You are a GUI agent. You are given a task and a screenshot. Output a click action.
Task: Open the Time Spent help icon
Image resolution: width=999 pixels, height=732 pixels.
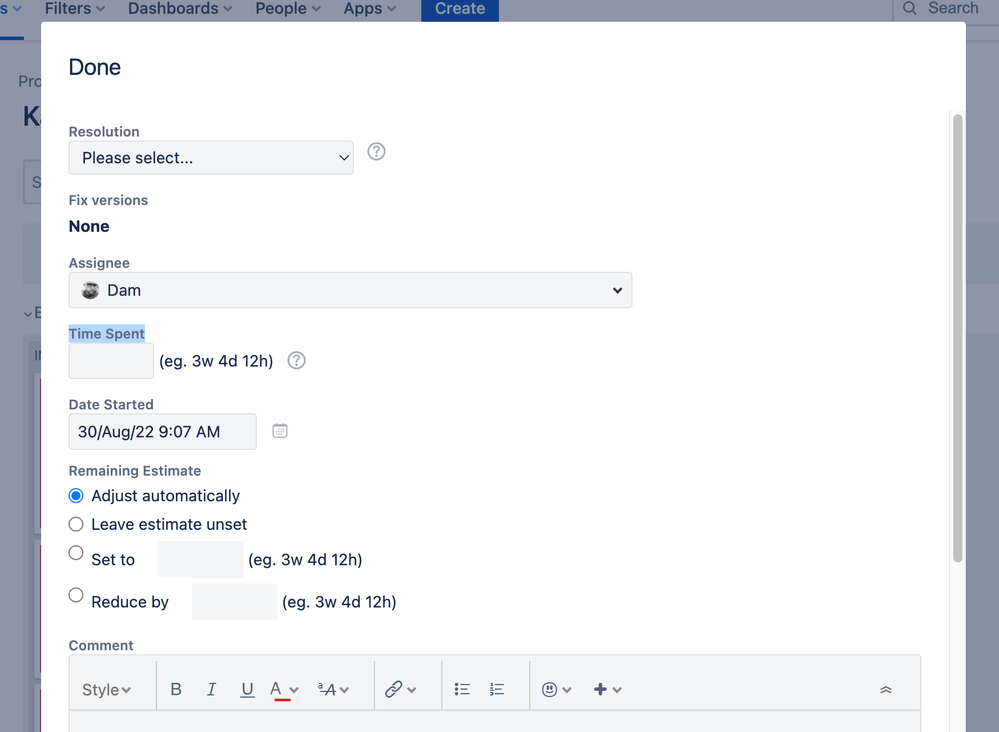coord(296,361)
